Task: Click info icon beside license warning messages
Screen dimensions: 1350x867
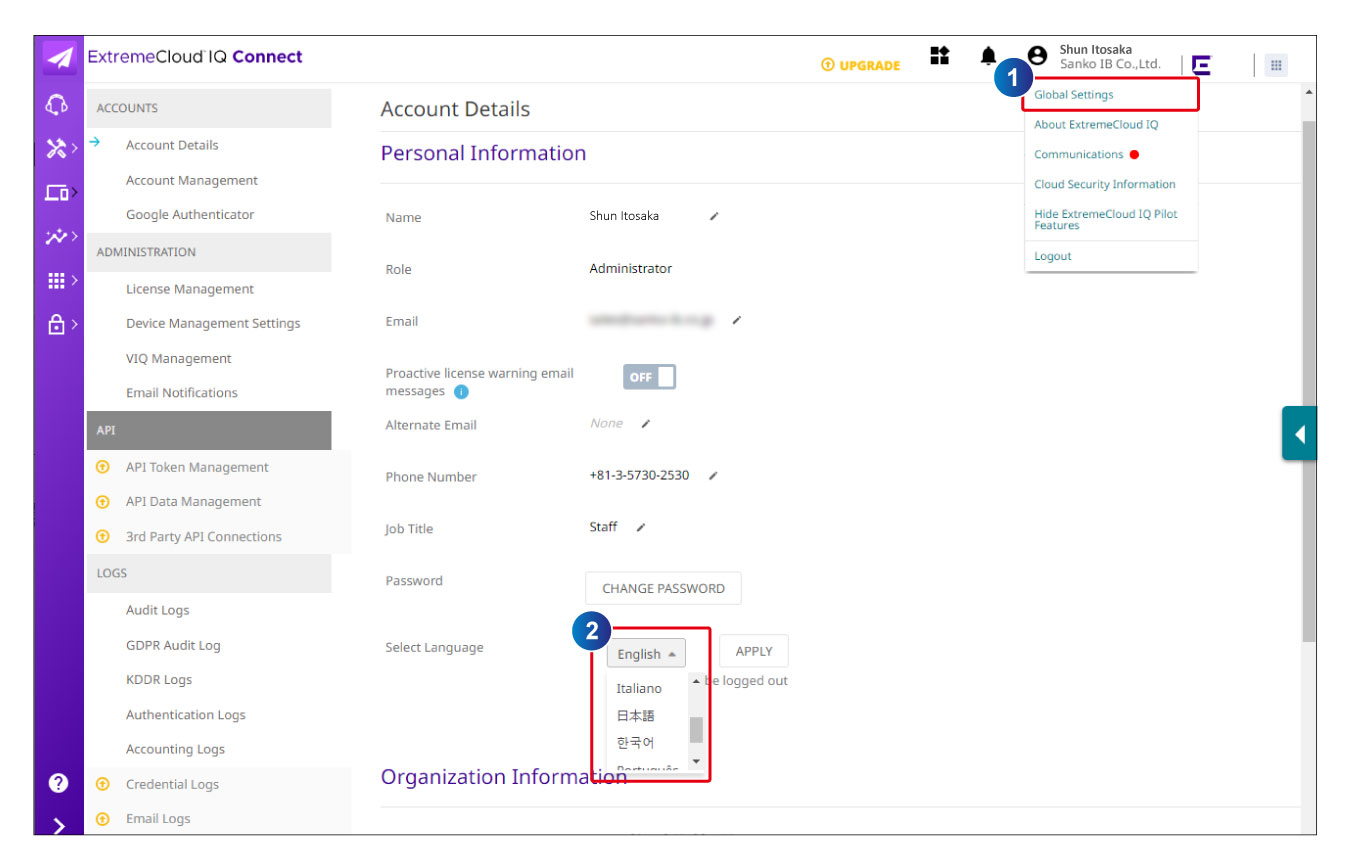Action: 461,392
